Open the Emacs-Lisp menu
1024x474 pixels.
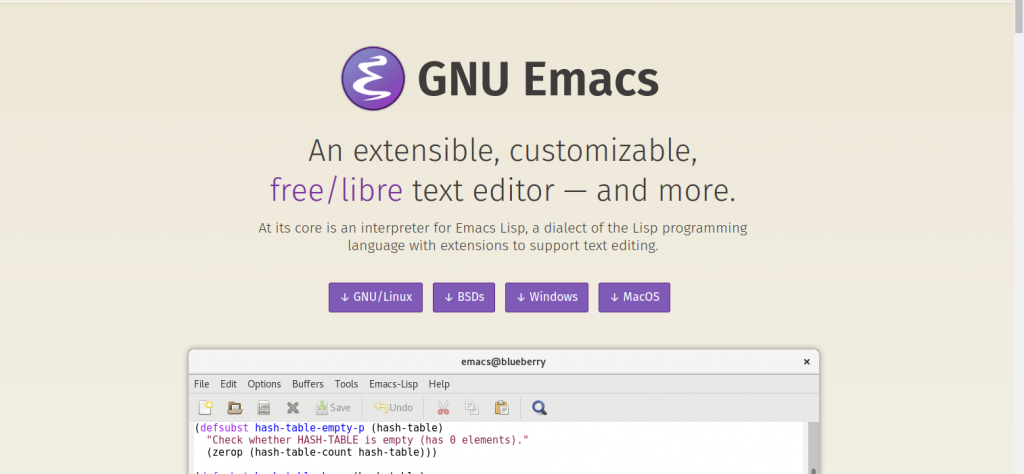[394, 384]
